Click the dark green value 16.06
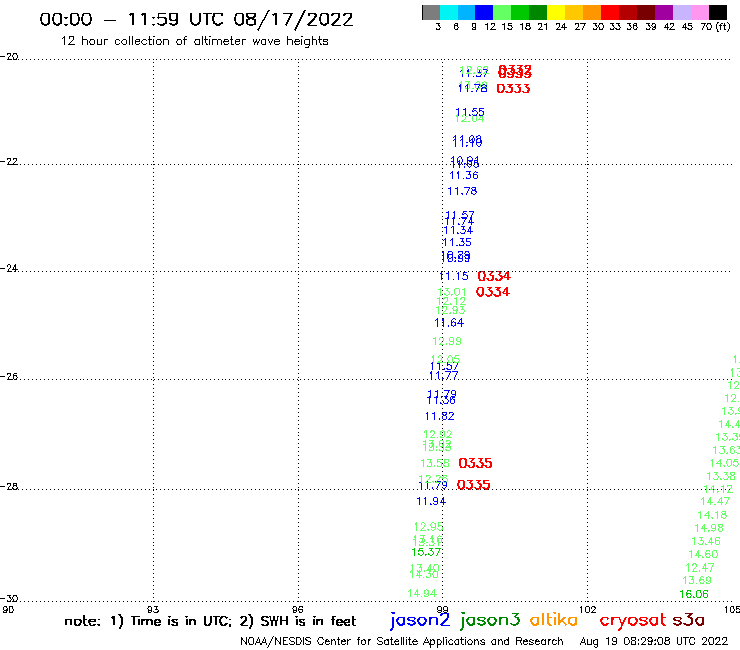This screenshot has width=740, height=650. (694, 594)
